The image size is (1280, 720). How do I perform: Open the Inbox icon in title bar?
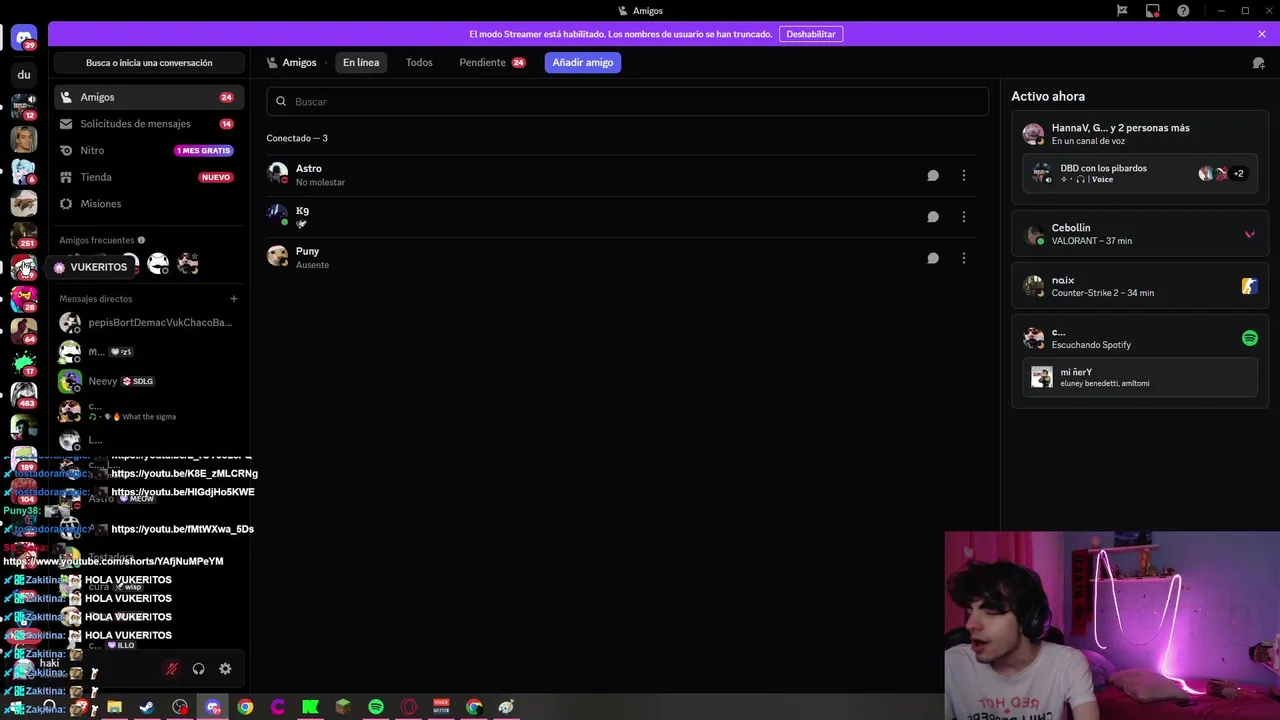(1153, 11)
